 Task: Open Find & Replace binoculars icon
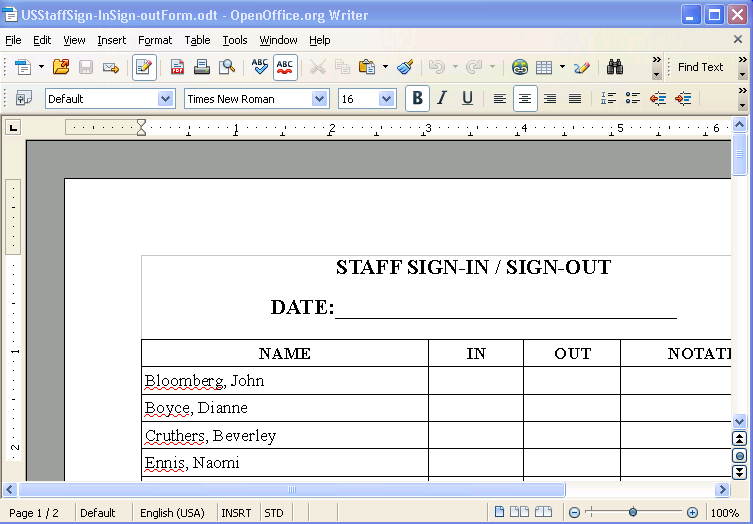click(x=615, y=67)
